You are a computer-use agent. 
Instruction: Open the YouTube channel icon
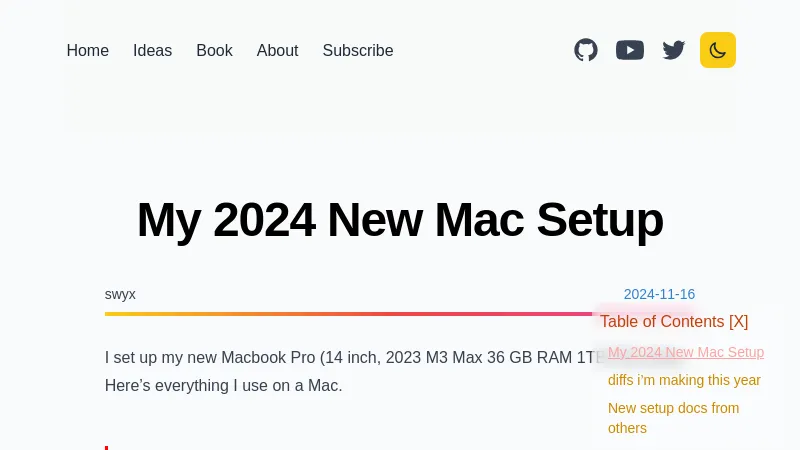point(630,50)
